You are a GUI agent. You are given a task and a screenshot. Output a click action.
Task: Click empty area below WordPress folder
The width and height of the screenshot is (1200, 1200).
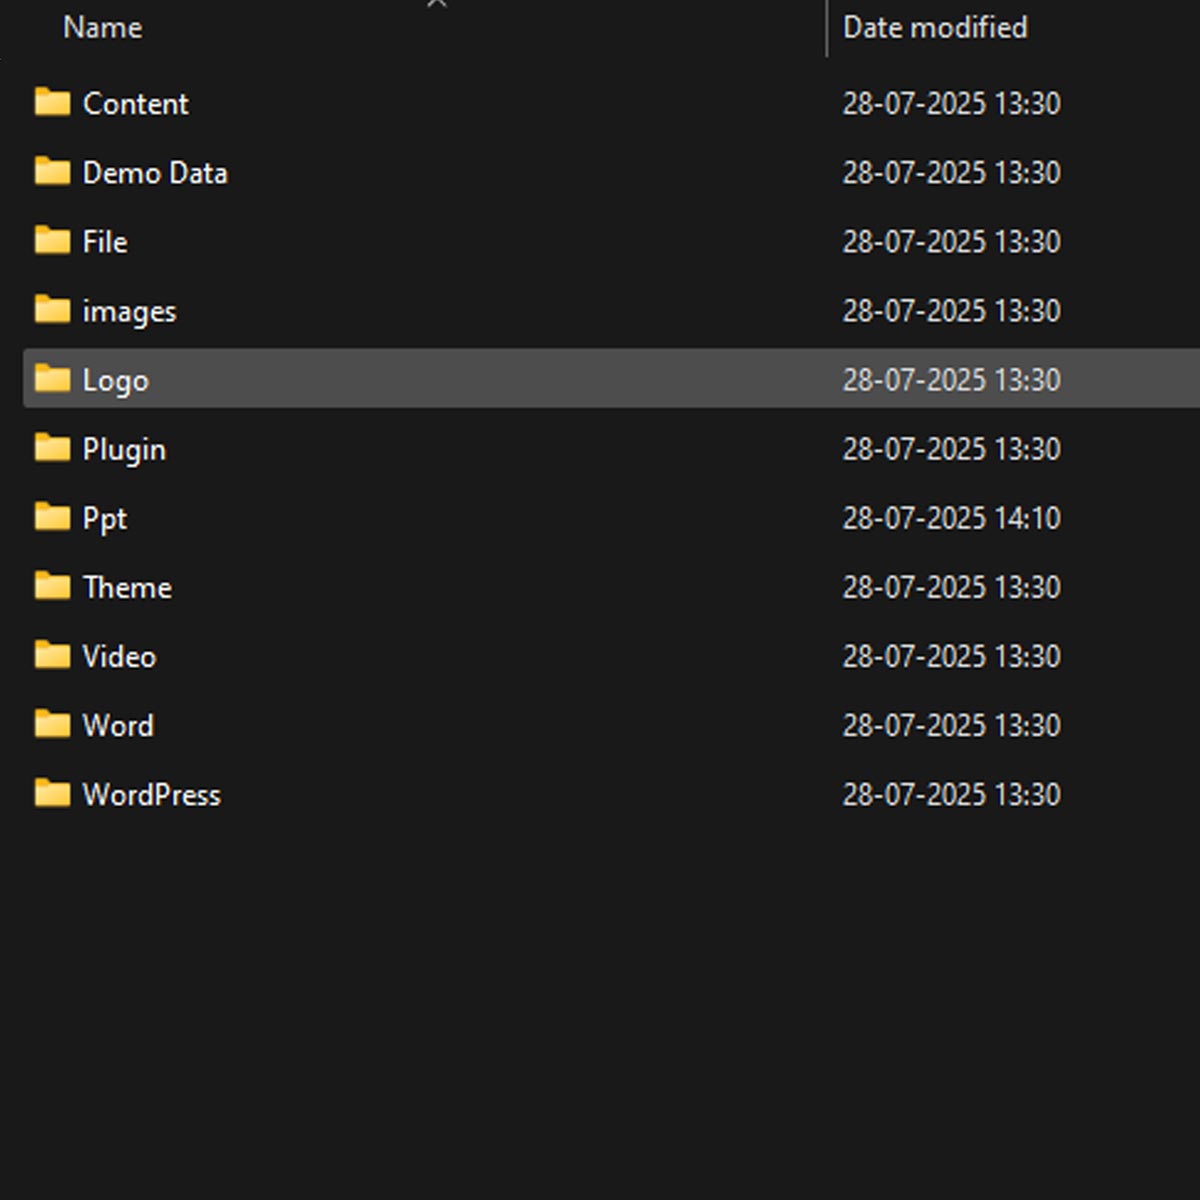point(600,1000)
